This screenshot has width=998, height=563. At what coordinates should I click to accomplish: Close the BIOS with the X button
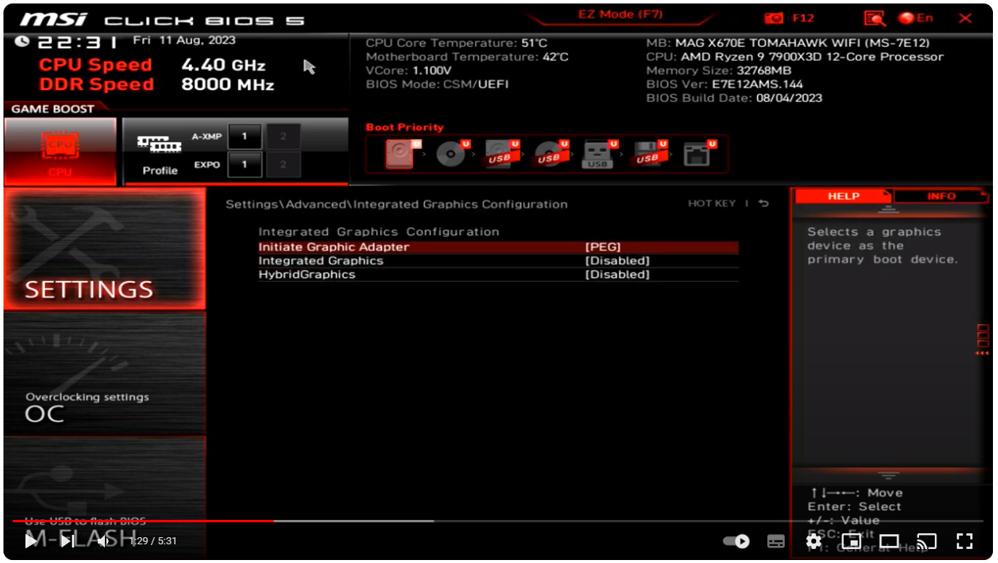965,18
